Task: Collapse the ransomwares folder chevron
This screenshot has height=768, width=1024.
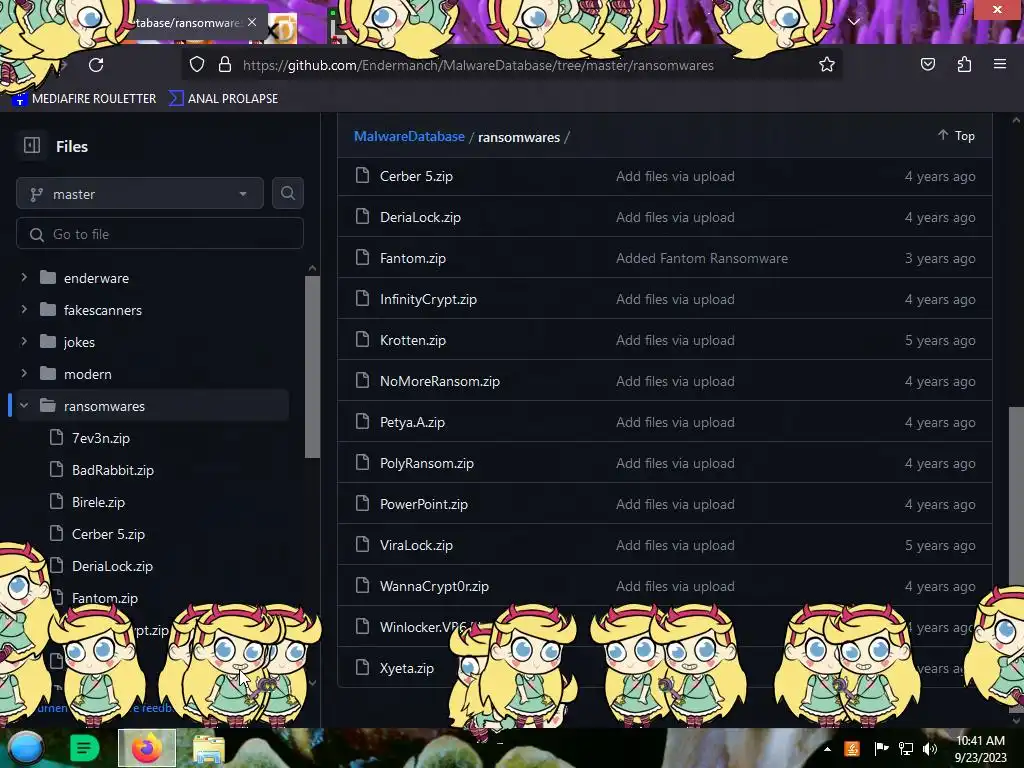Action: (x=24, y=405)
